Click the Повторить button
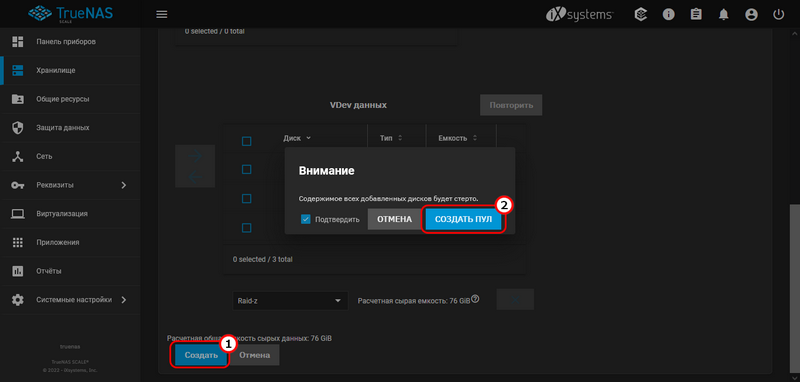The height and width of the screenshot is (382, 800). click(x=511, y=105)
